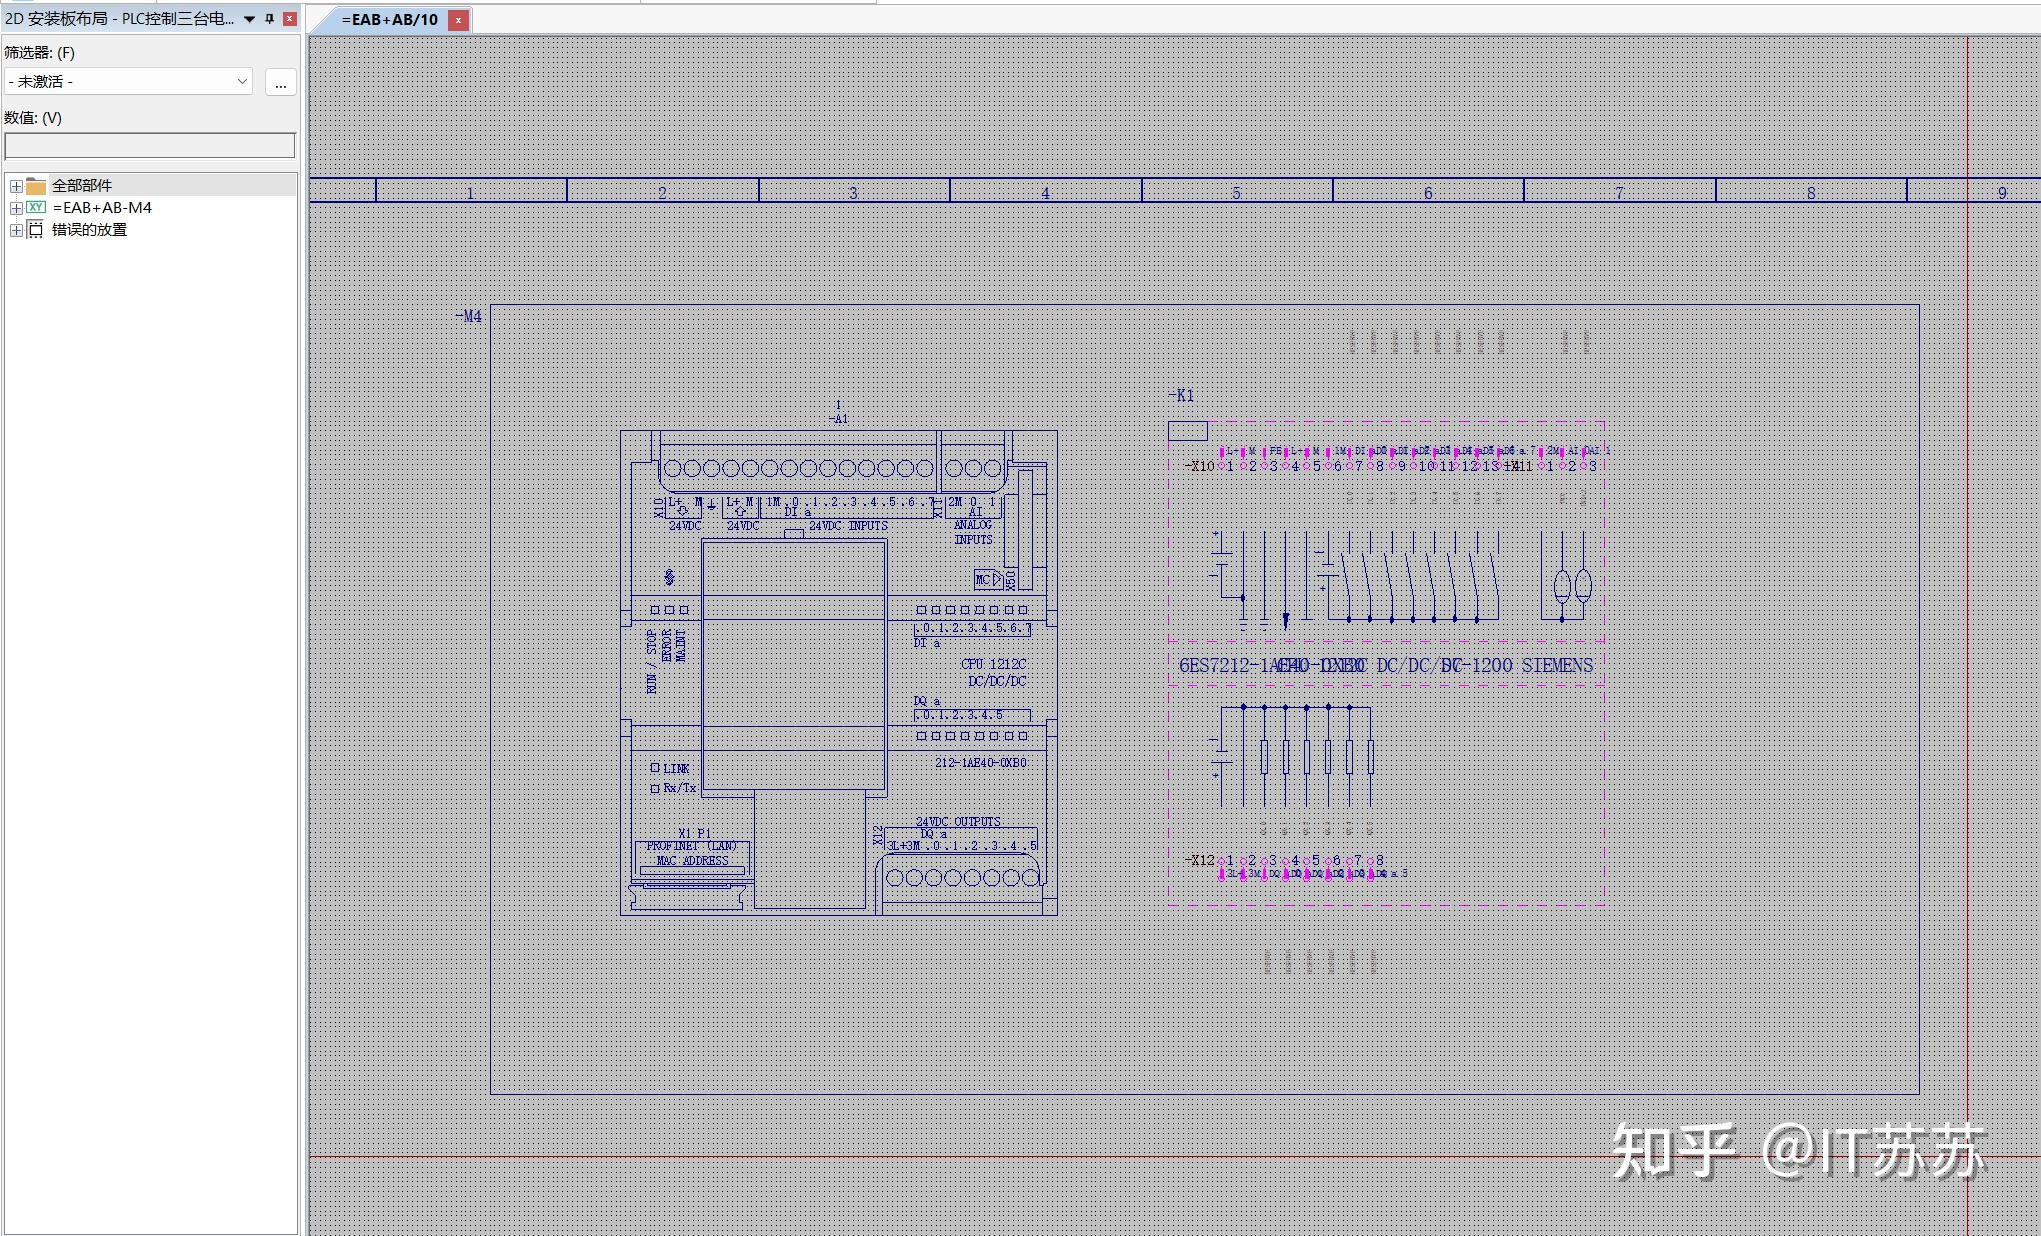Click the 错误的放置 icon in the tree
2041x1236 pixels.
tap(35, 229)
